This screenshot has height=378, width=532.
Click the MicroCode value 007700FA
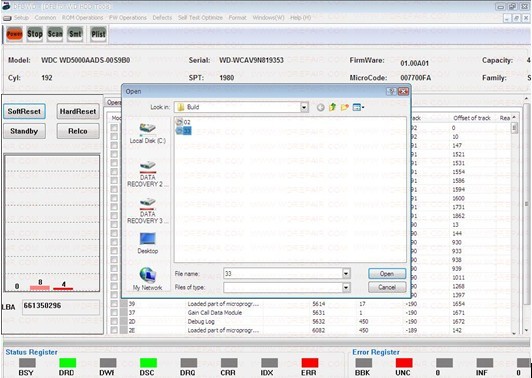416,78
